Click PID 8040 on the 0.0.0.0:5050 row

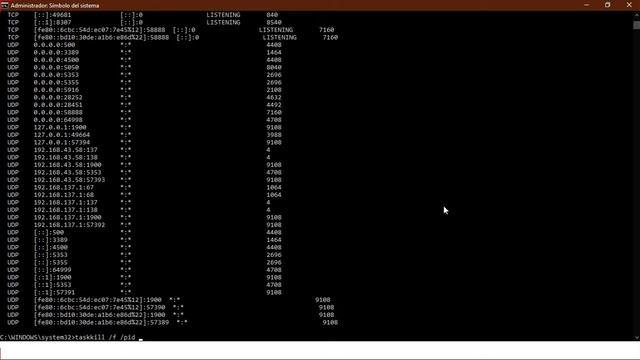tap(274, 67)
